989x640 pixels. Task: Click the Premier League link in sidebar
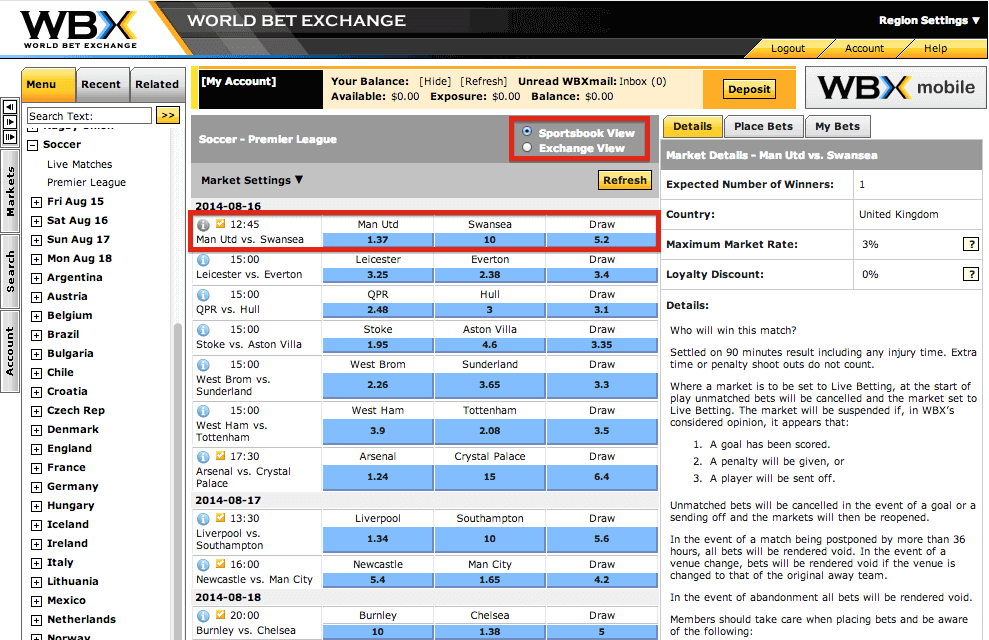(x=86, y=183)
